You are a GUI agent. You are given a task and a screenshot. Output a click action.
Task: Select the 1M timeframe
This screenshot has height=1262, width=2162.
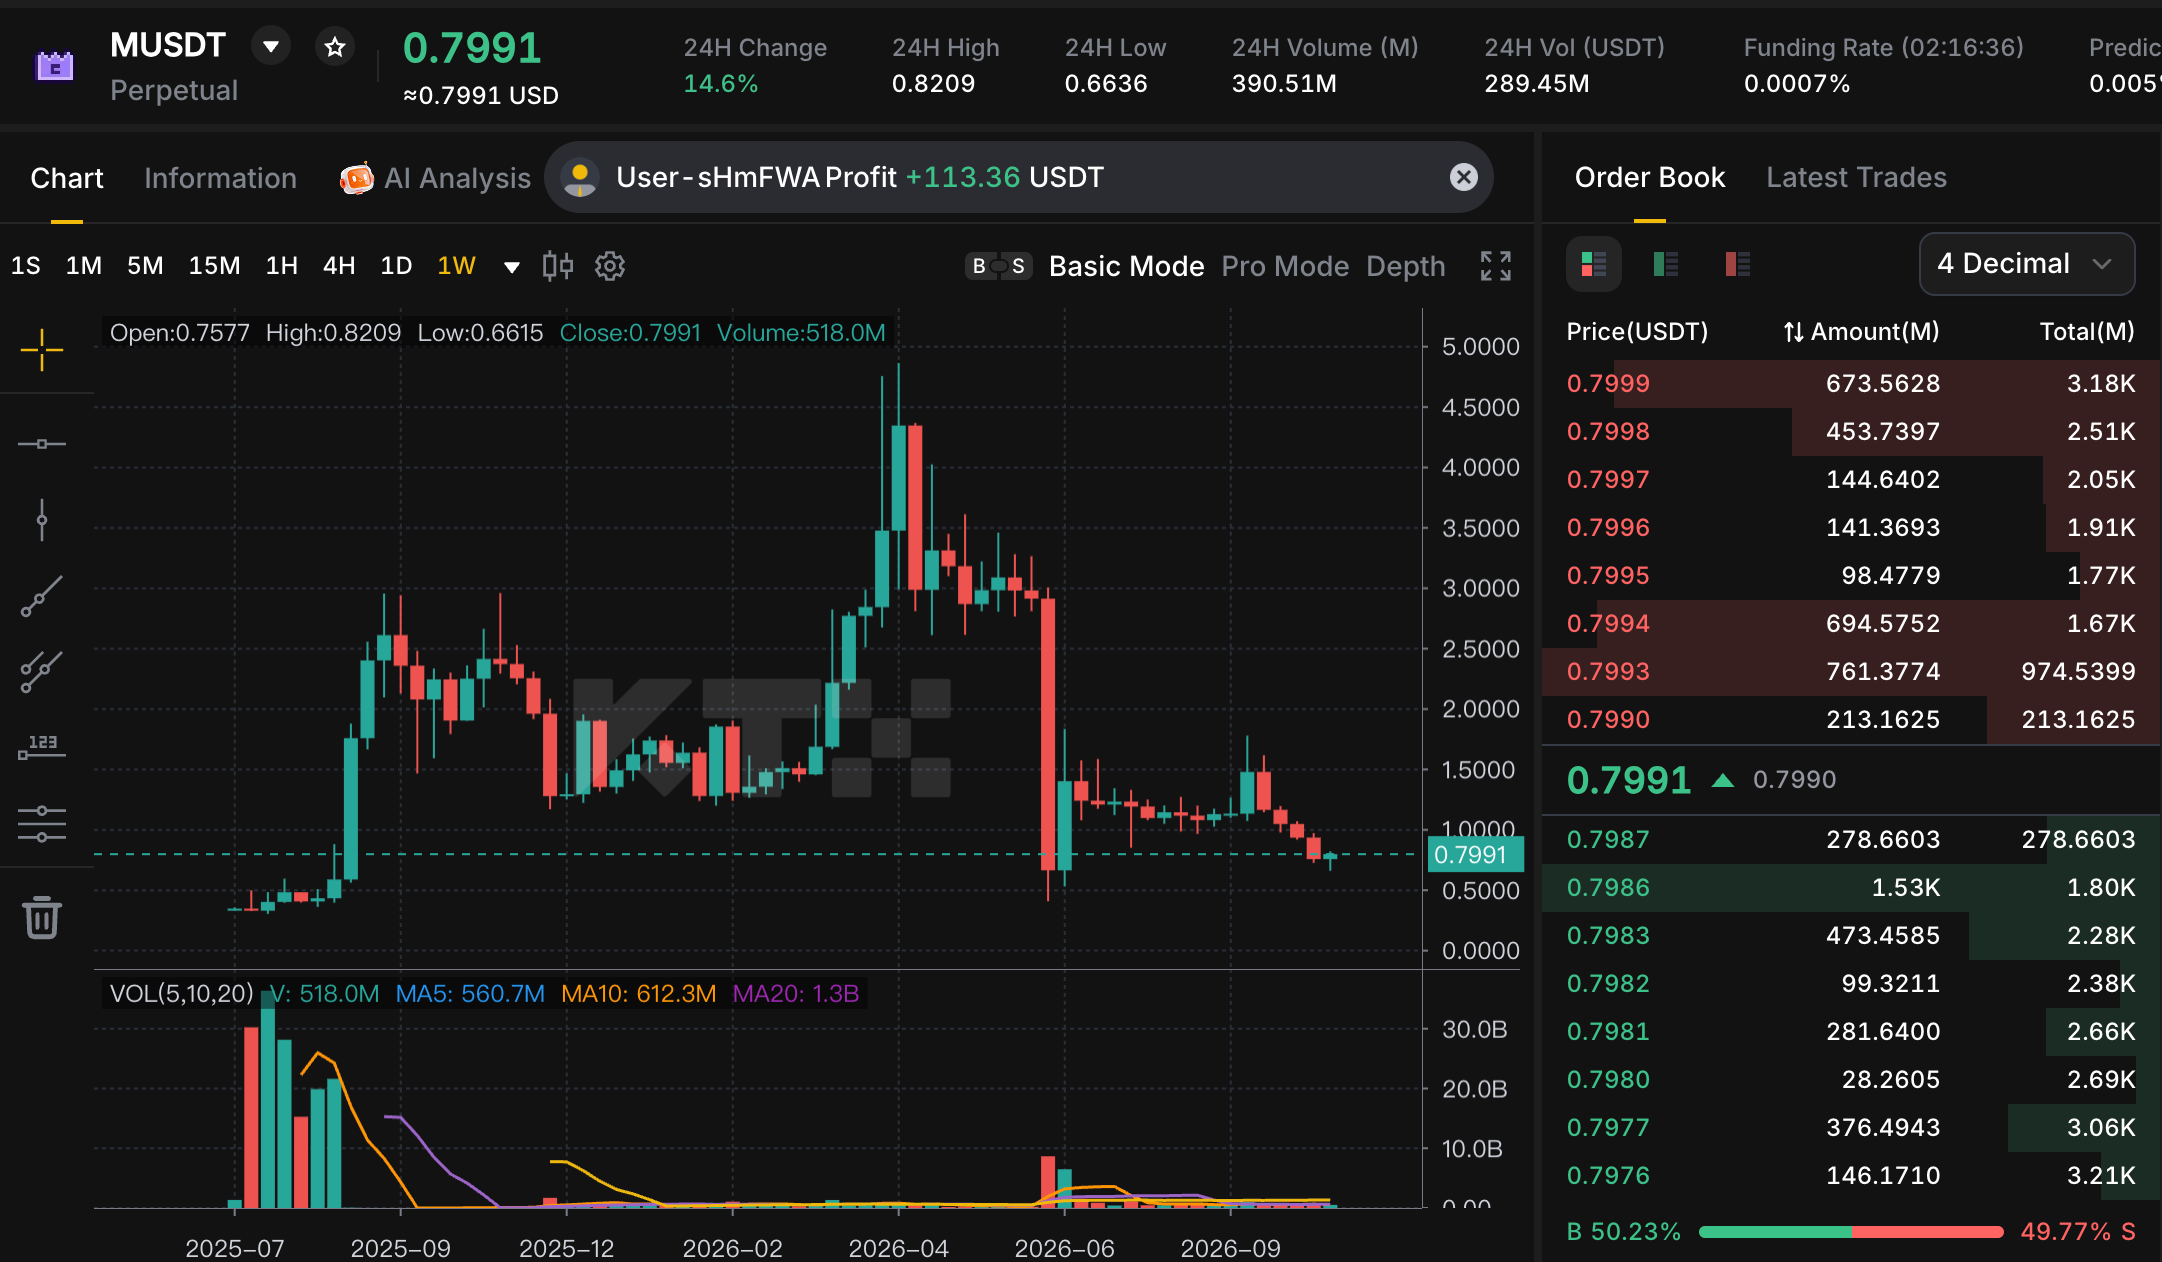[x=84, y=265]
